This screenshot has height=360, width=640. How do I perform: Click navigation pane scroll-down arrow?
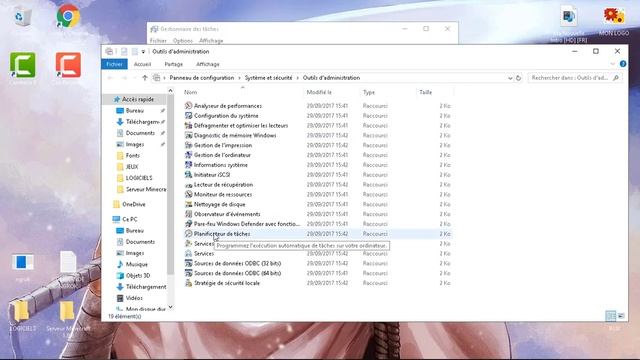[171, 307]
